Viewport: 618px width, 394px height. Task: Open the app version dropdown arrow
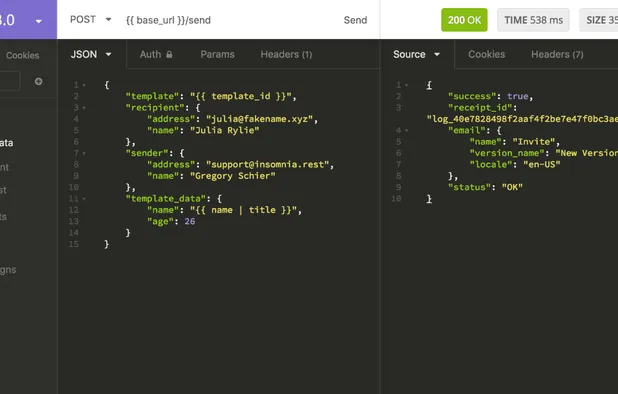tap(39, 21)
